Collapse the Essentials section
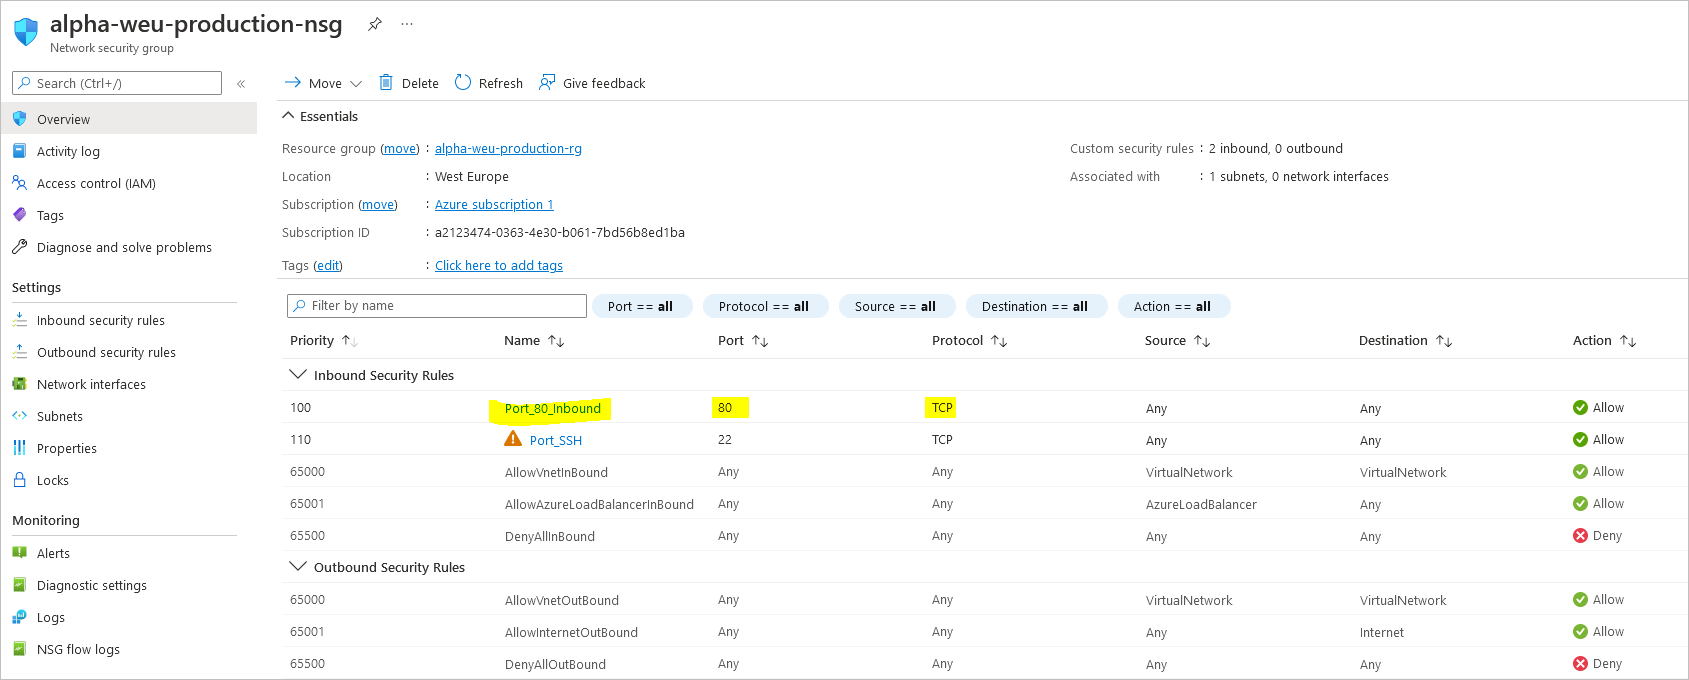This screenshot has height=680, width=1689. point(288,116)
